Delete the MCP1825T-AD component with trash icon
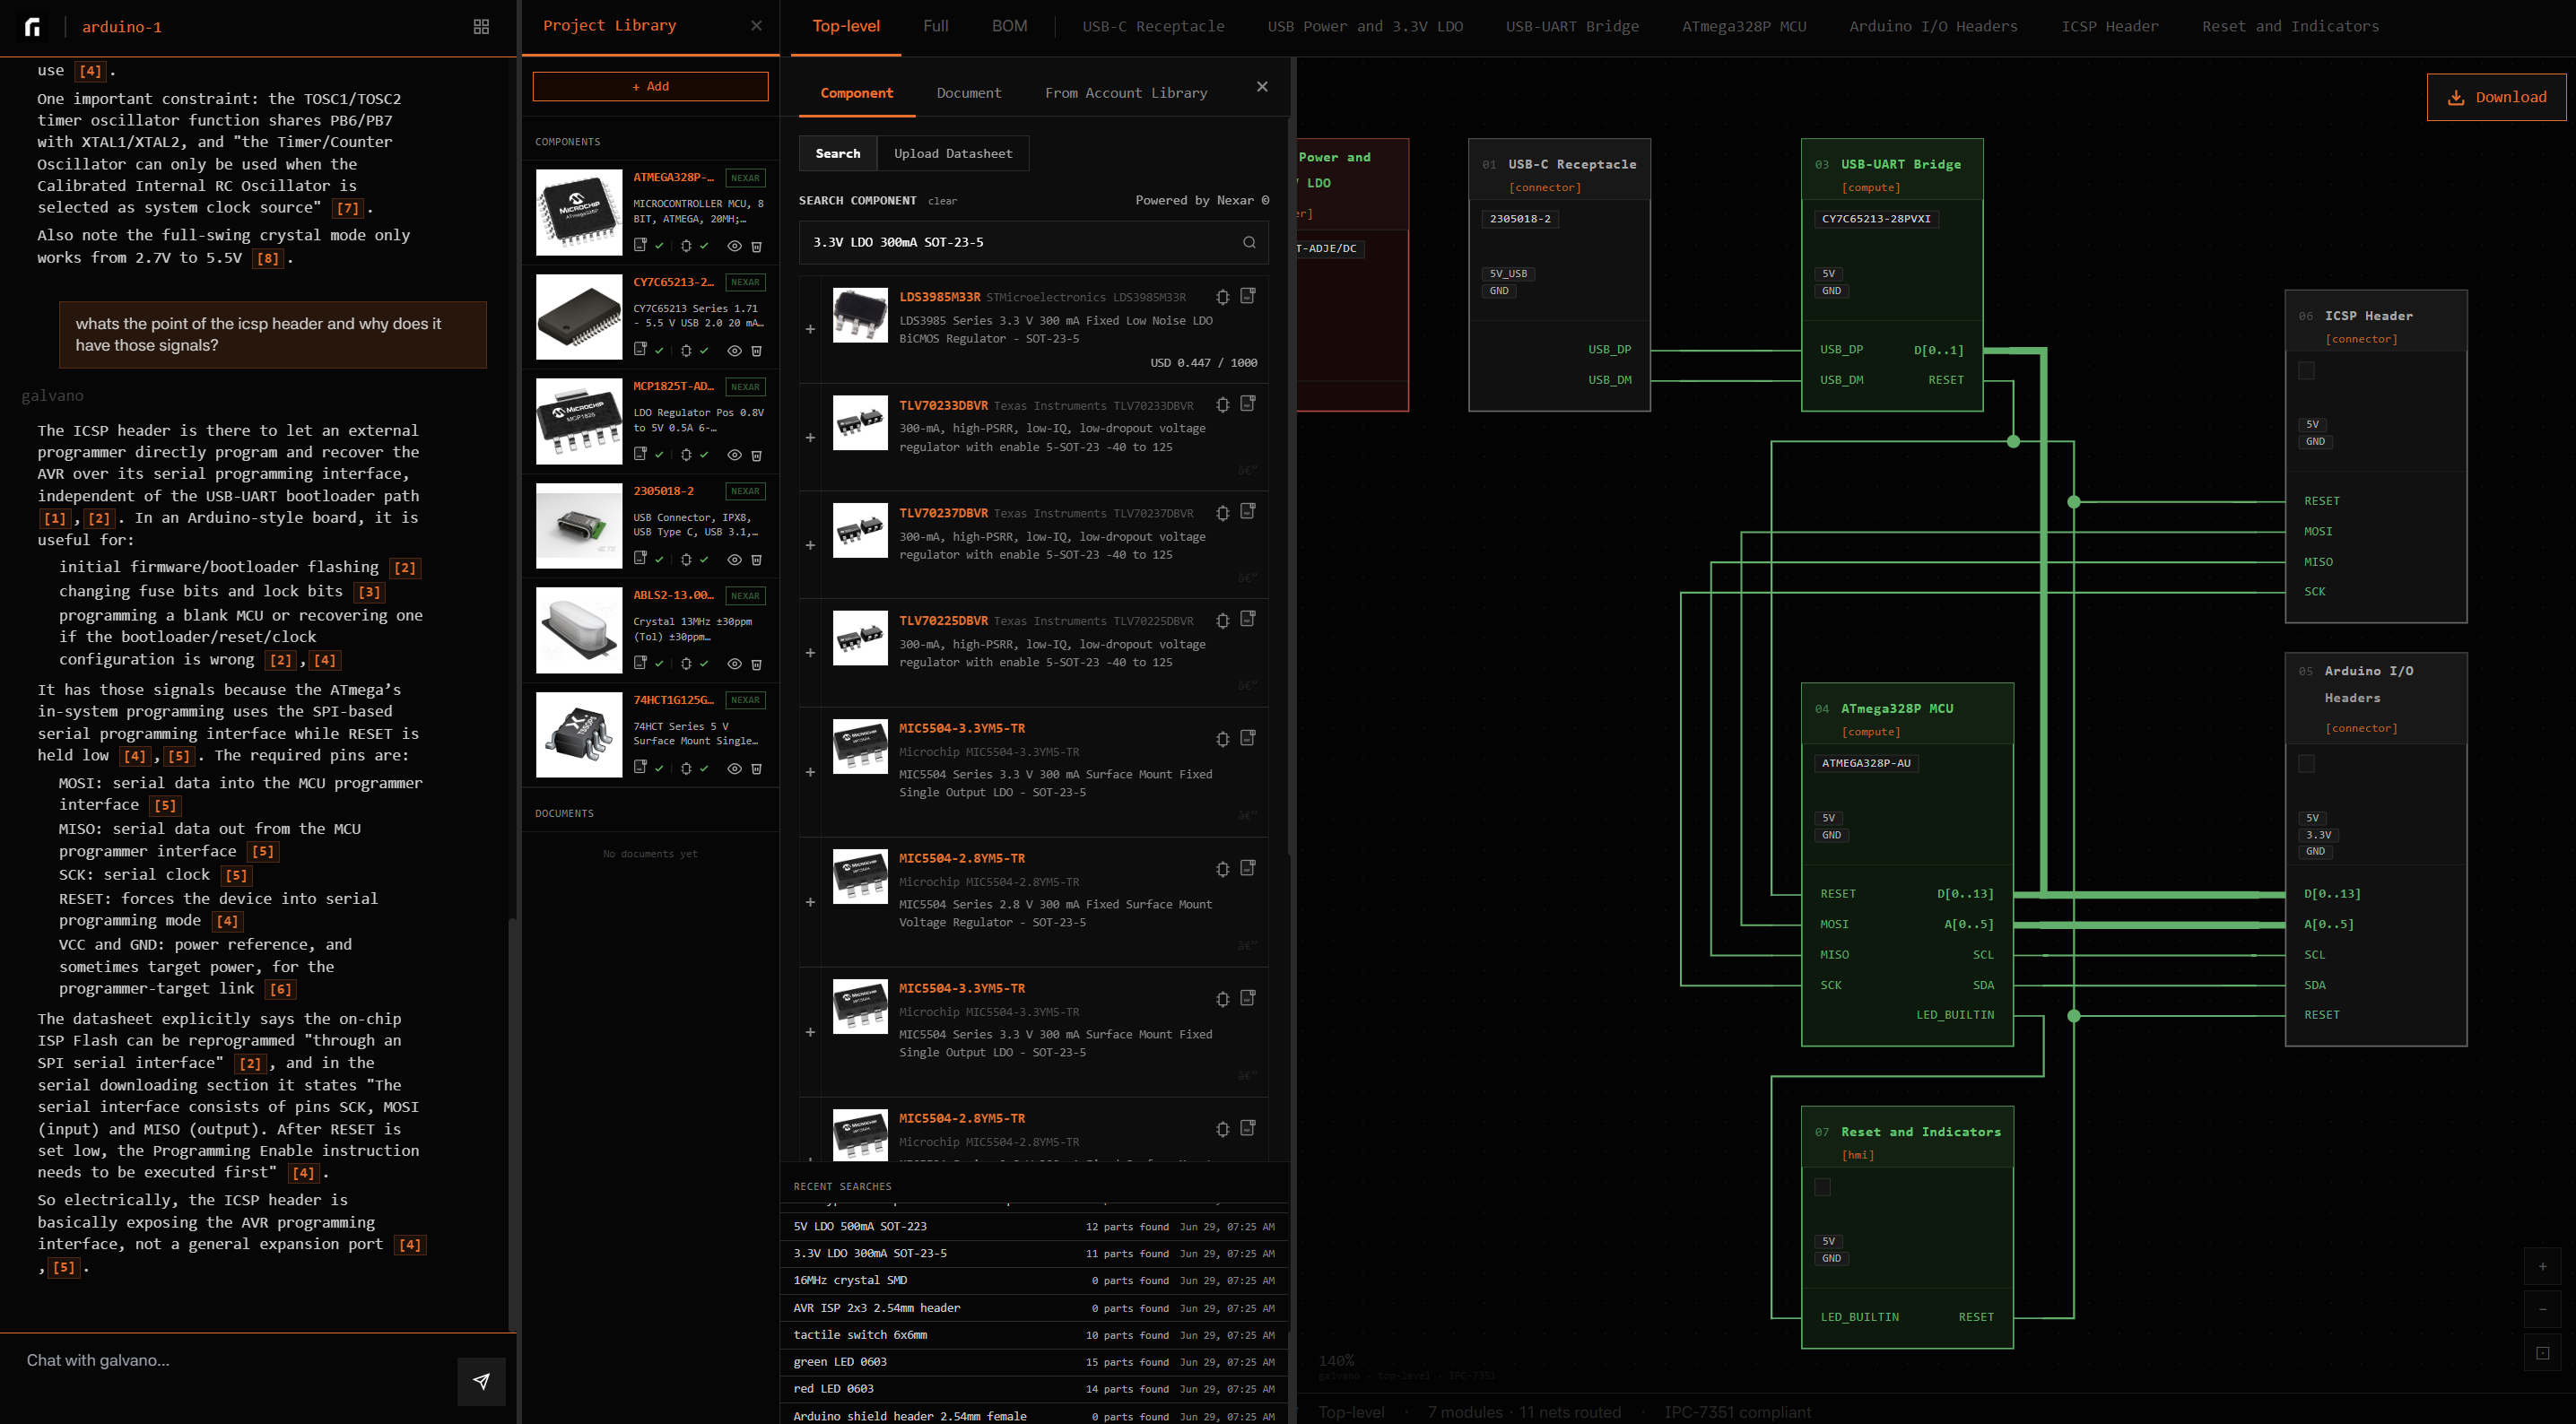 [x=757, y=455]
